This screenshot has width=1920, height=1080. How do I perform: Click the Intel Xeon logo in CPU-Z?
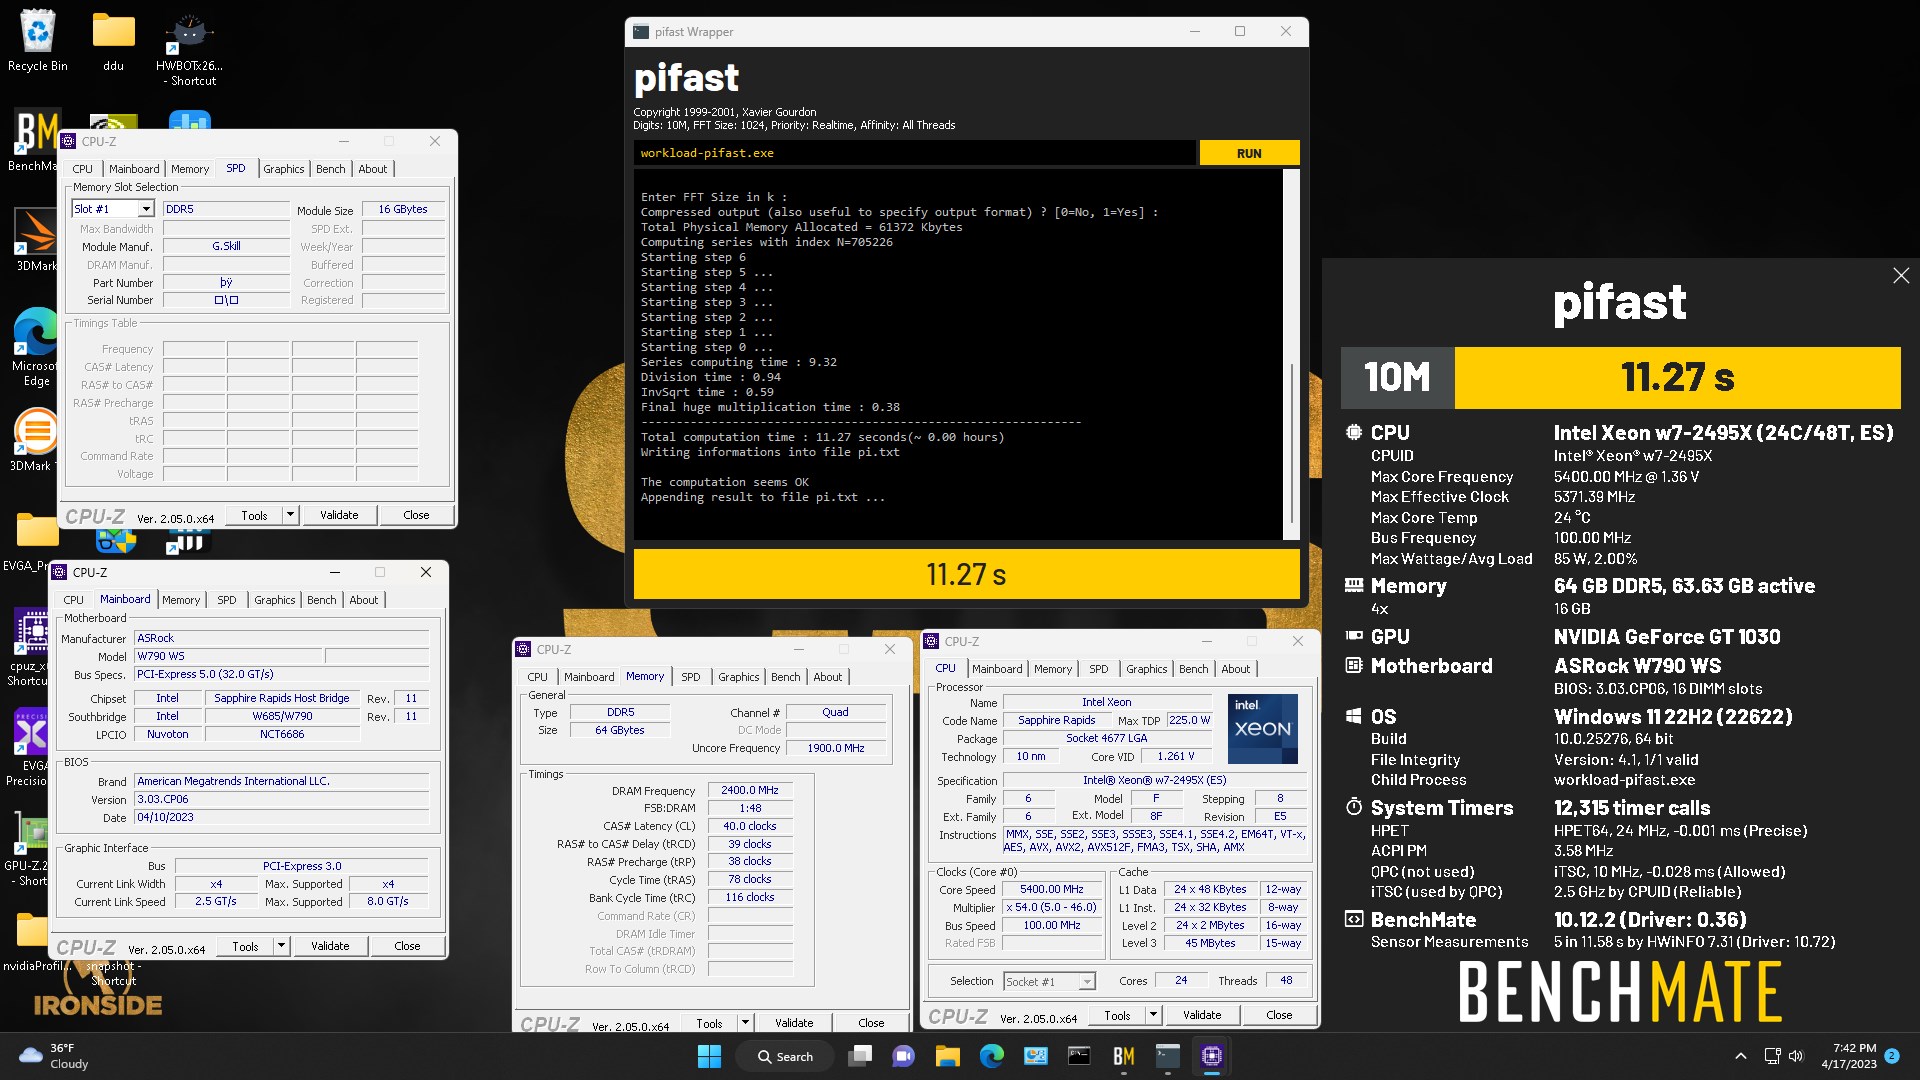tap(1262, 730)
